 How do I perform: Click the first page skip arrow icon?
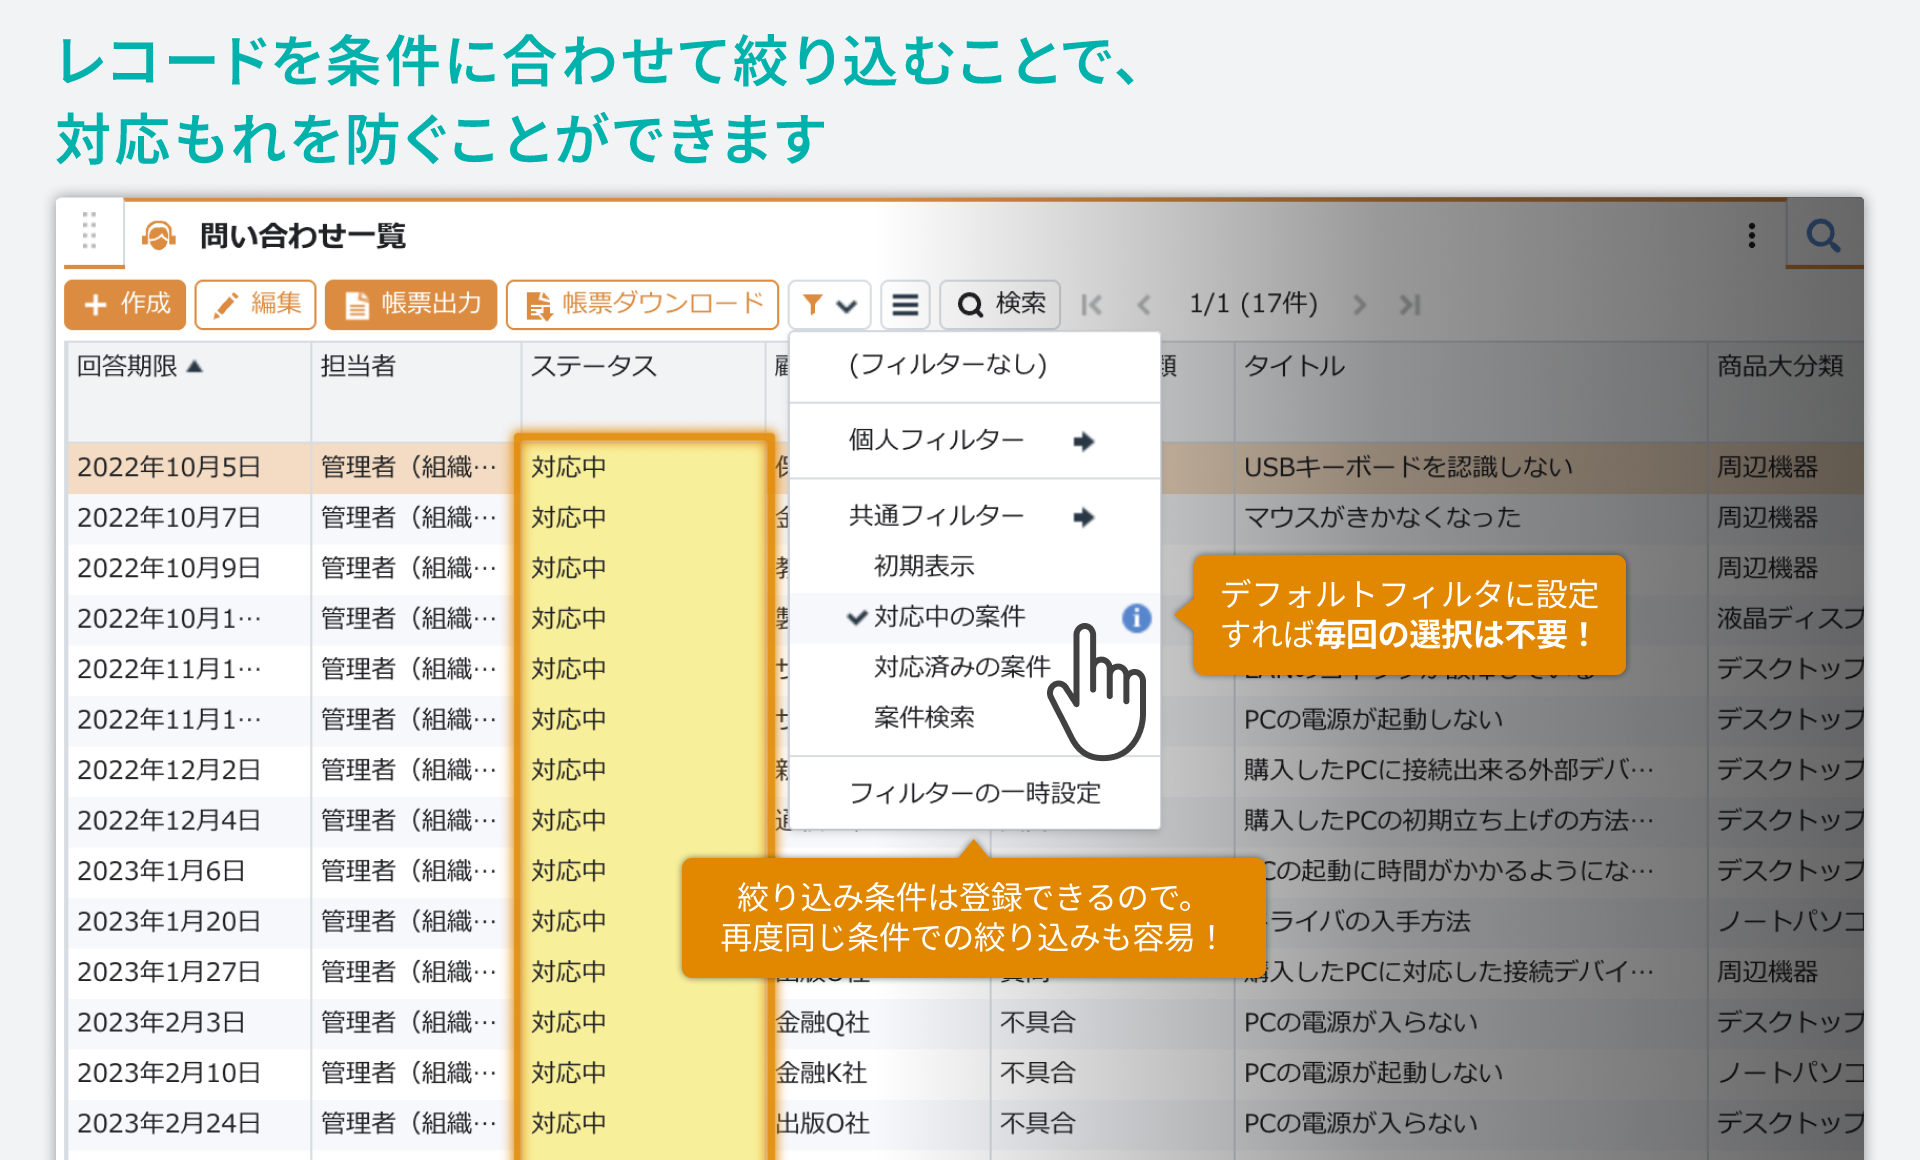(1091, 305)
